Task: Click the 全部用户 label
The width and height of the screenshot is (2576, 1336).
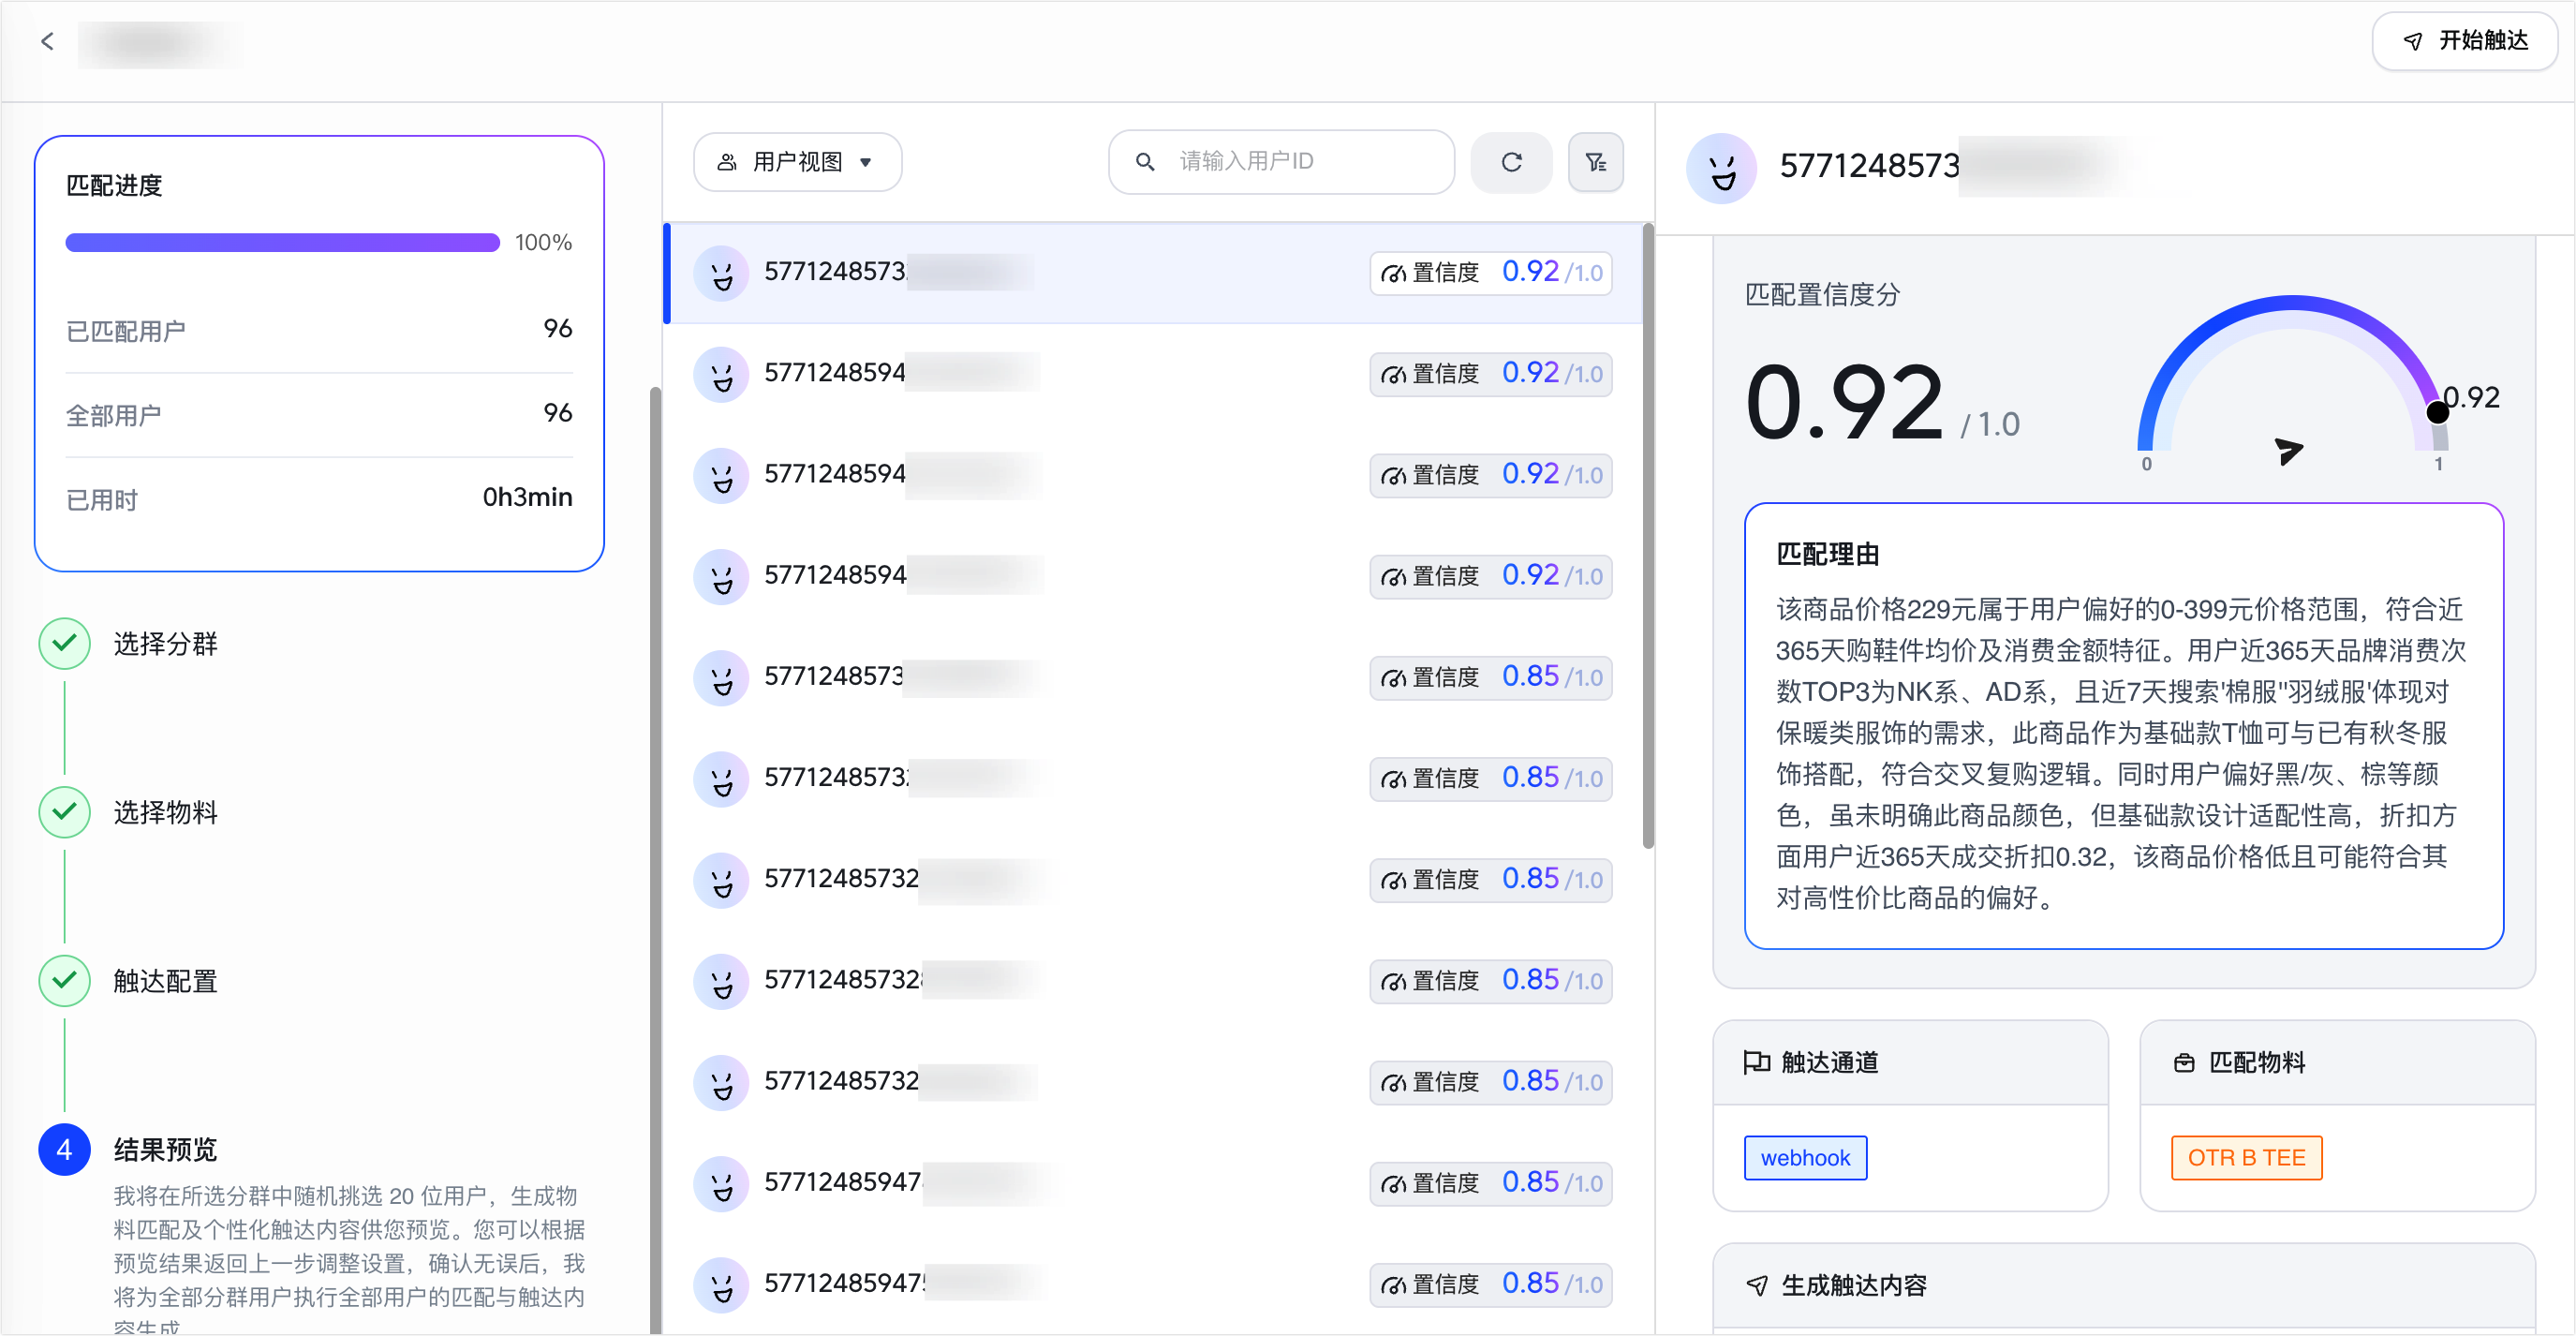Action: click(x=114, y=415)
